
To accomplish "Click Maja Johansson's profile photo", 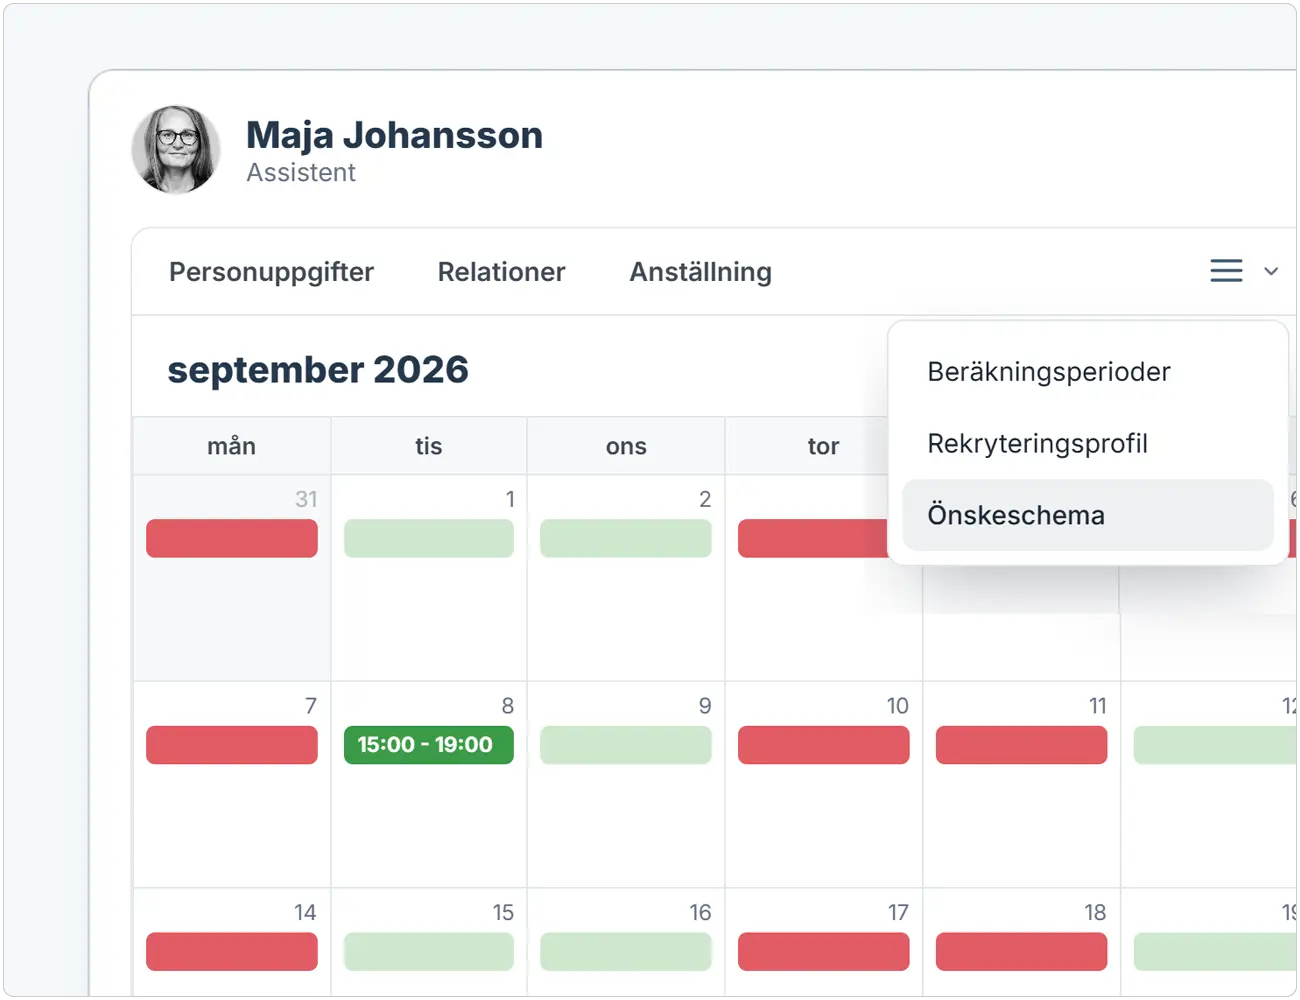I will 176,150.
